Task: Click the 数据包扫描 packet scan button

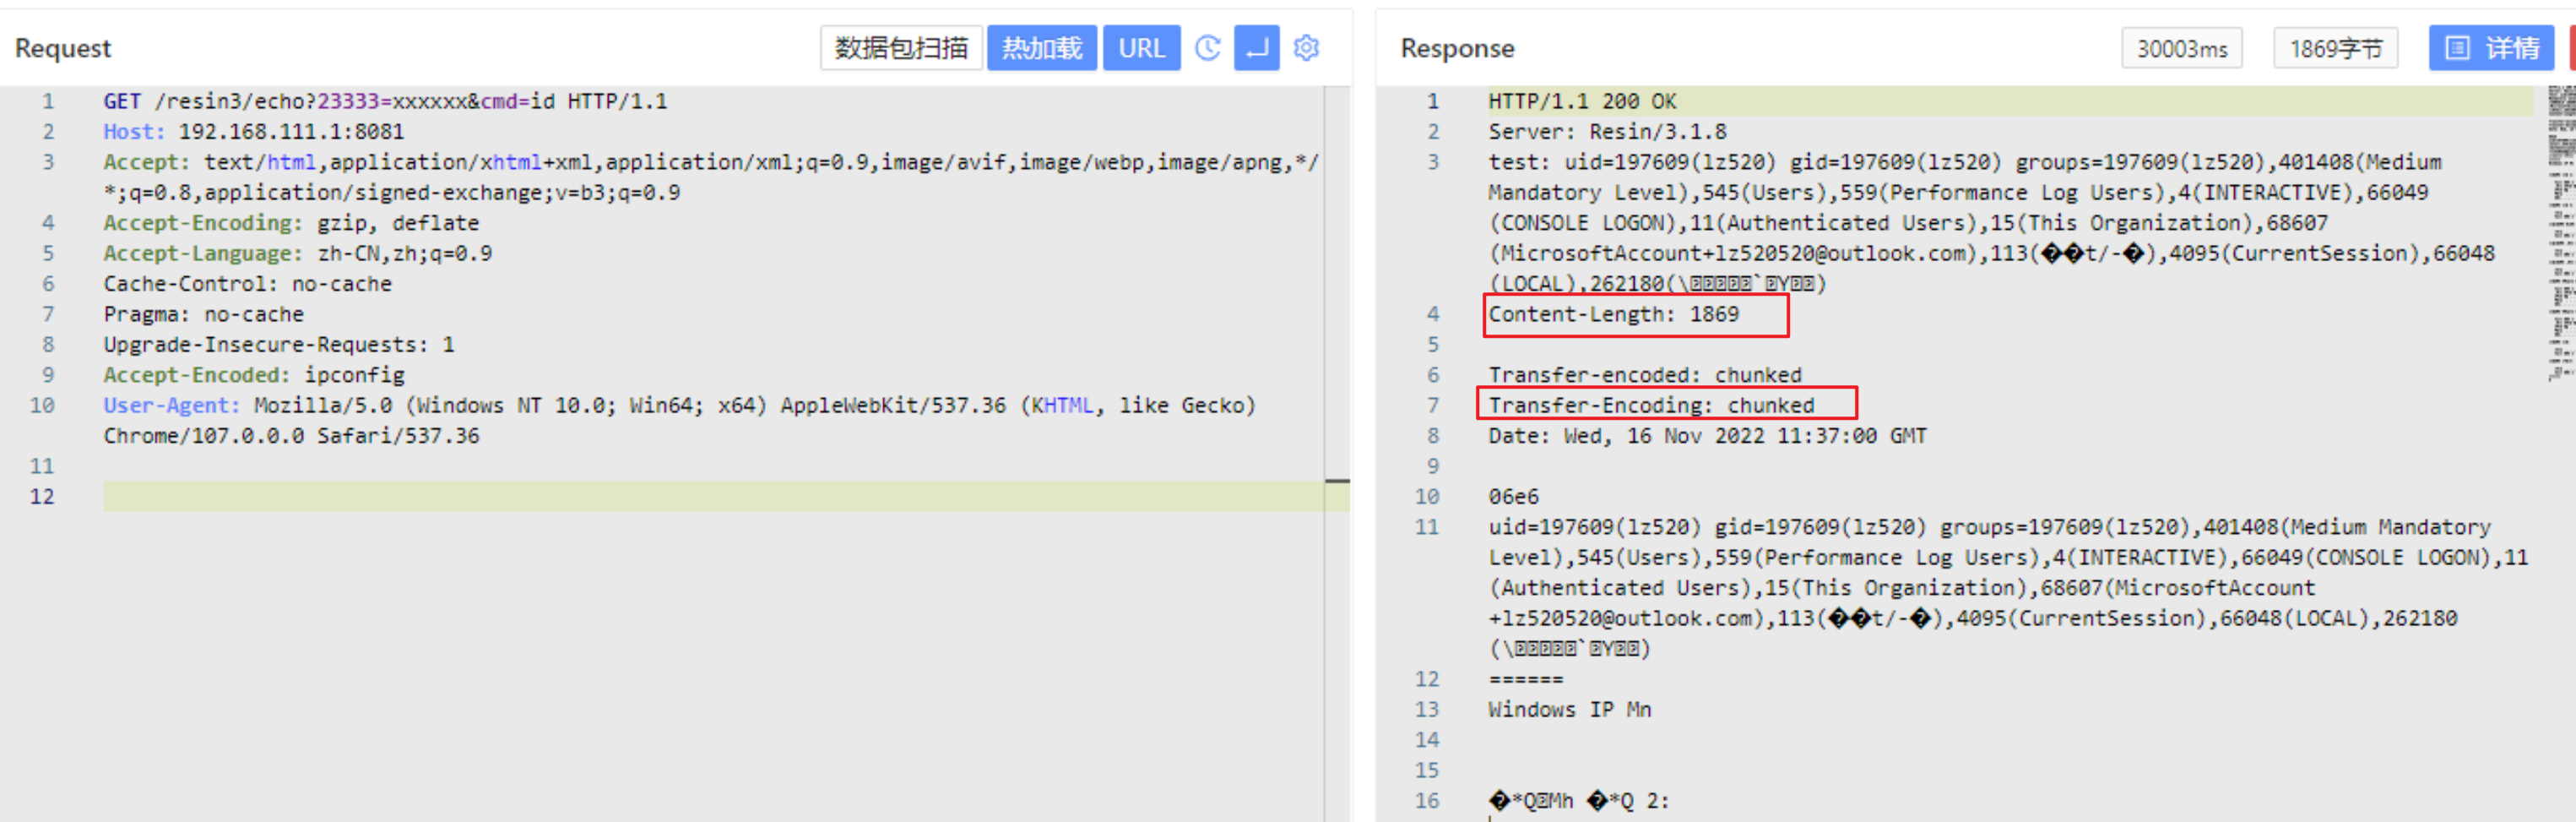Action: (x=900, y=48)
